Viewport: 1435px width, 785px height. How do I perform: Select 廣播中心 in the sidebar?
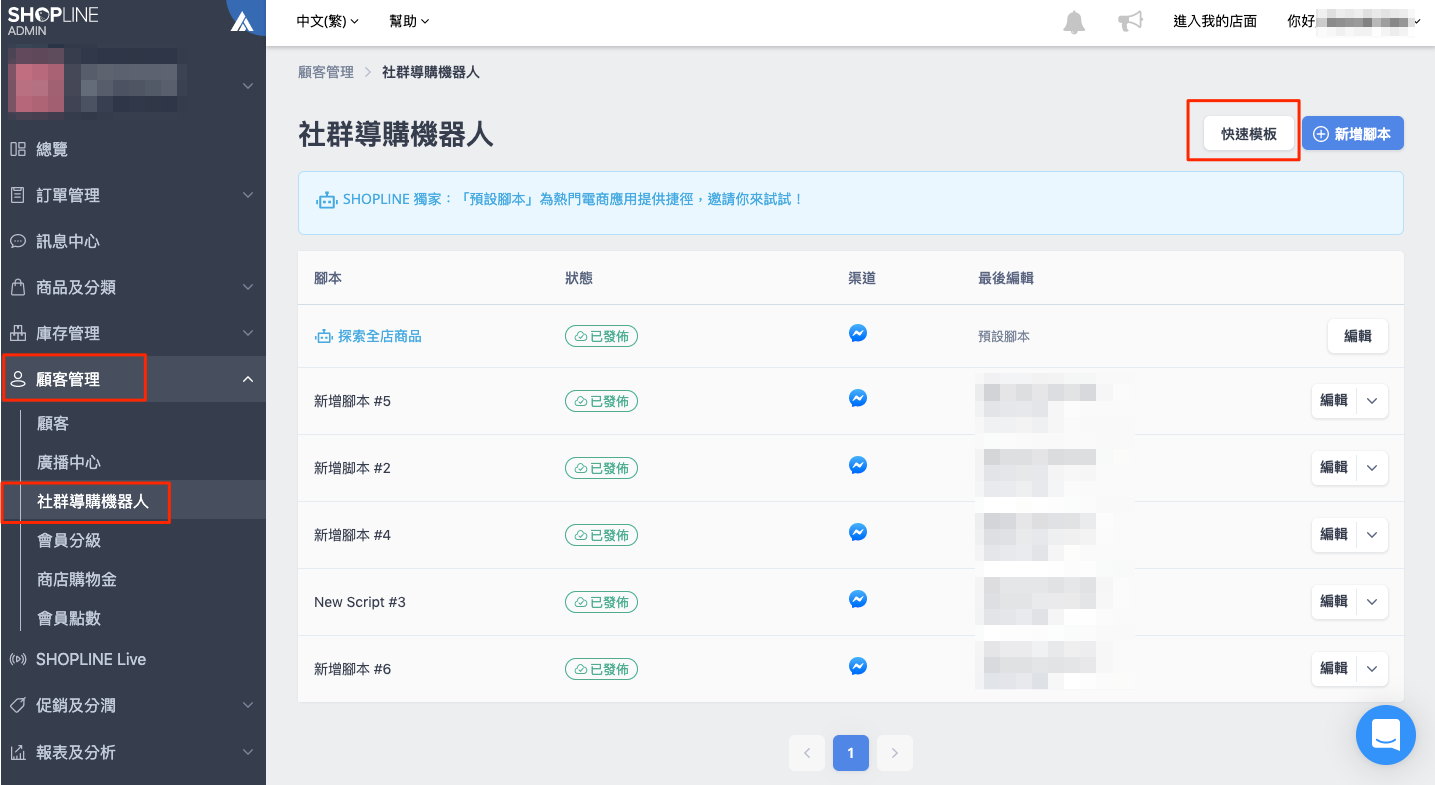pos(69,462)
